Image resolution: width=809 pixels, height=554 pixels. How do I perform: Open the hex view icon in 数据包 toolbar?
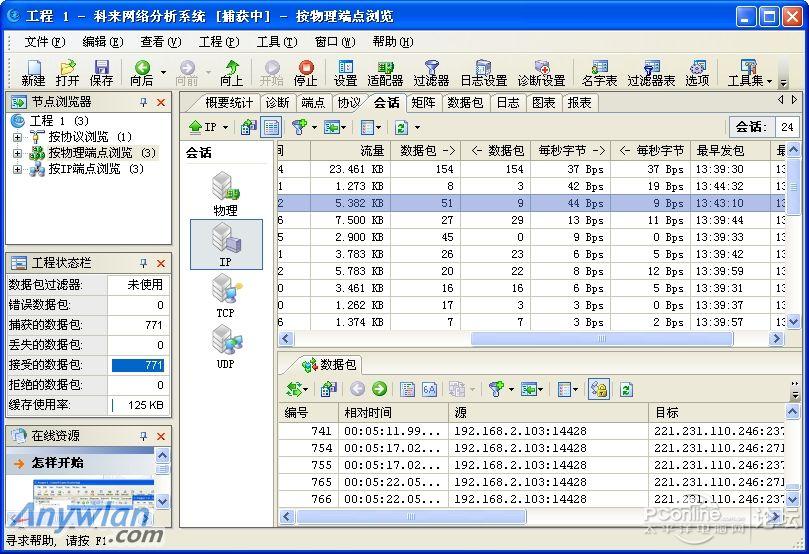429,389
